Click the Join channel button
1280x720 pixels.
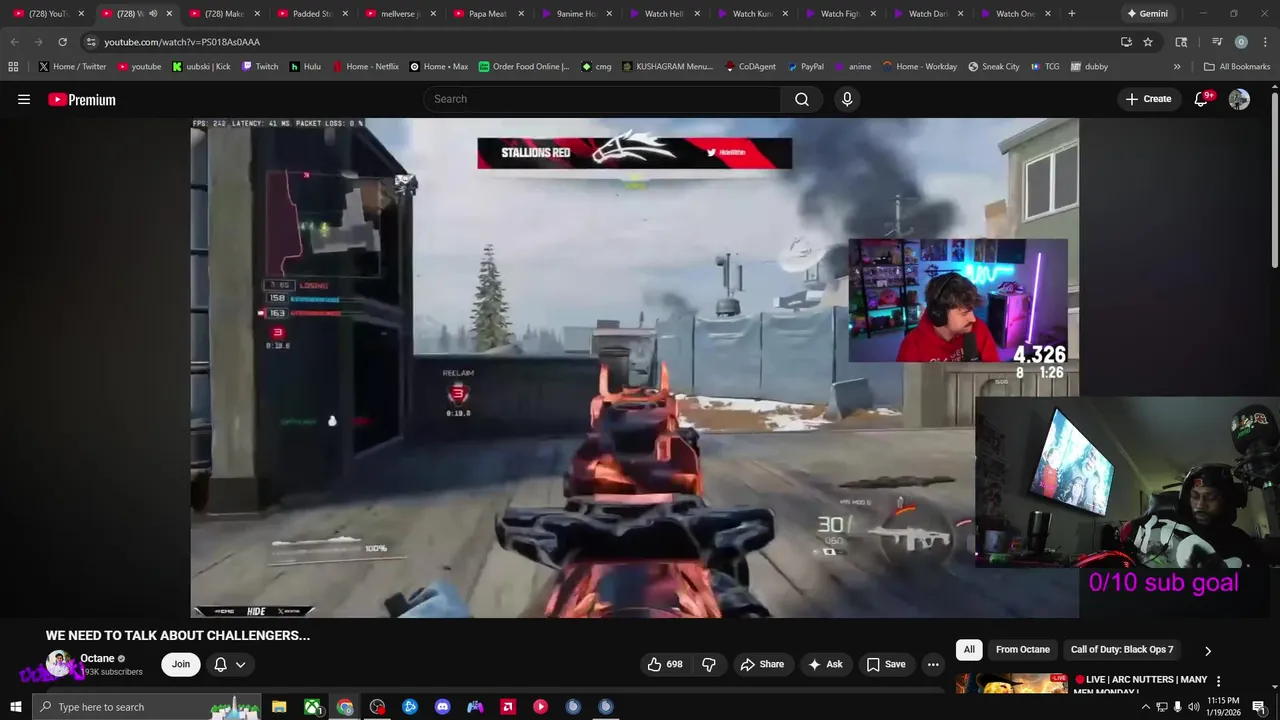coord(180,664)
